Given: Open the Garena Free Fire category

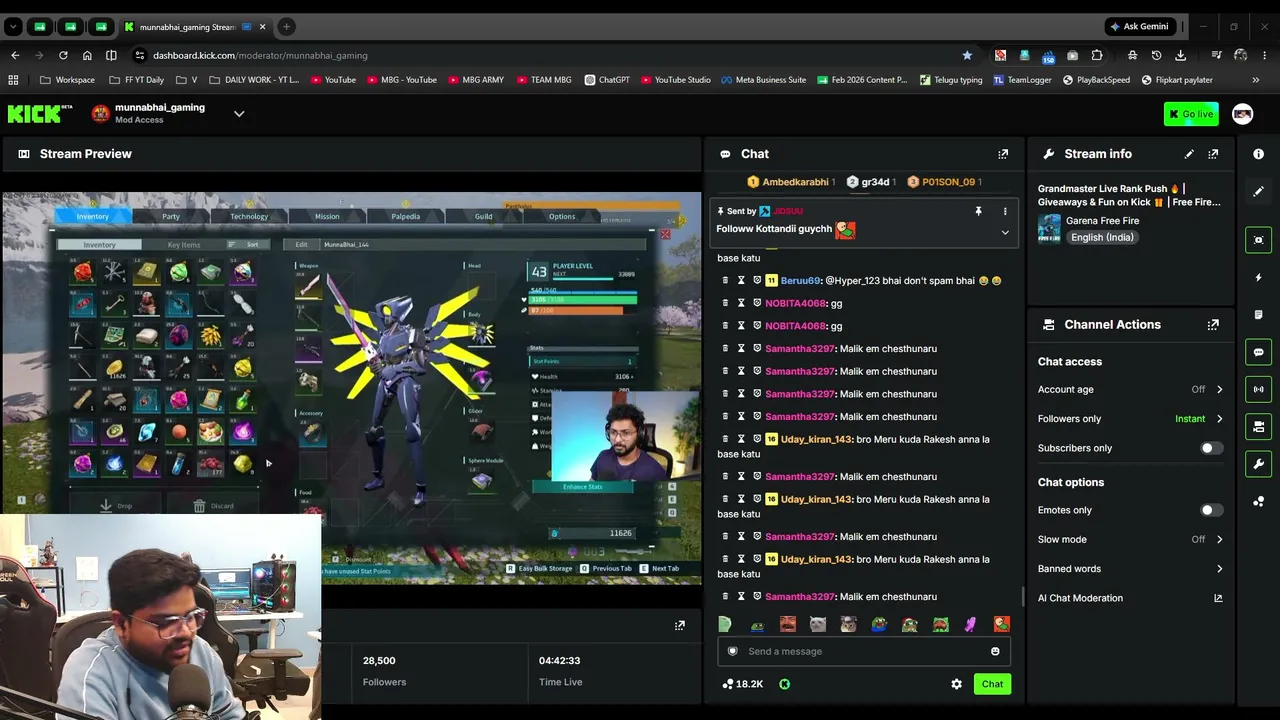Looking at the screenshot, I should 1102,220.
